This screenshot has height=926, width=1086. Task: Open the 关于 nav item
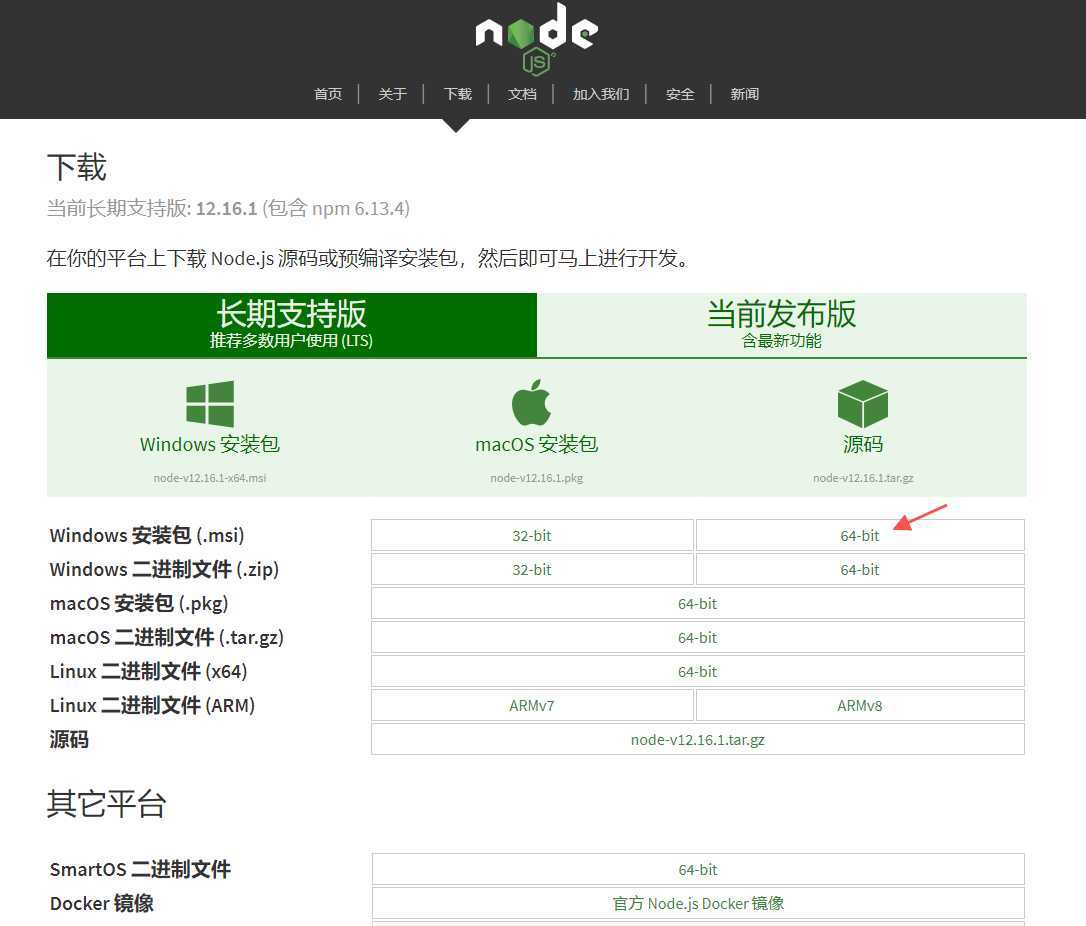click(x=392, y=94)
